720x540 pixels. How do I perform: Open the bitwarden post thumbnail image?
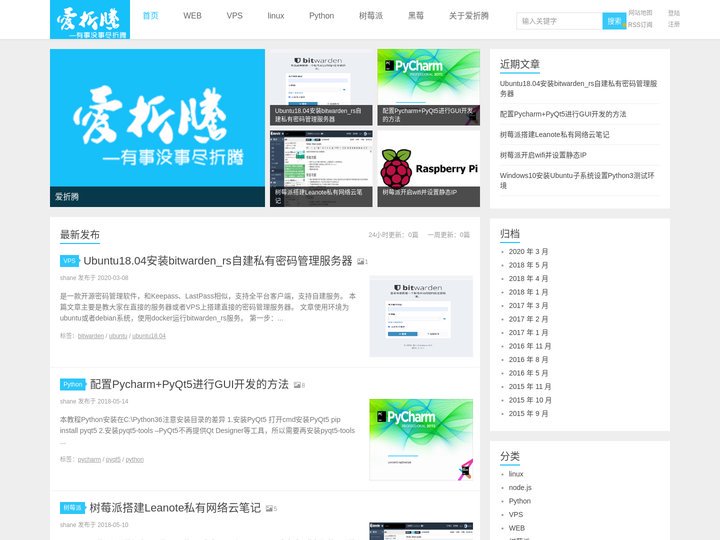click(x=421, y=316)
